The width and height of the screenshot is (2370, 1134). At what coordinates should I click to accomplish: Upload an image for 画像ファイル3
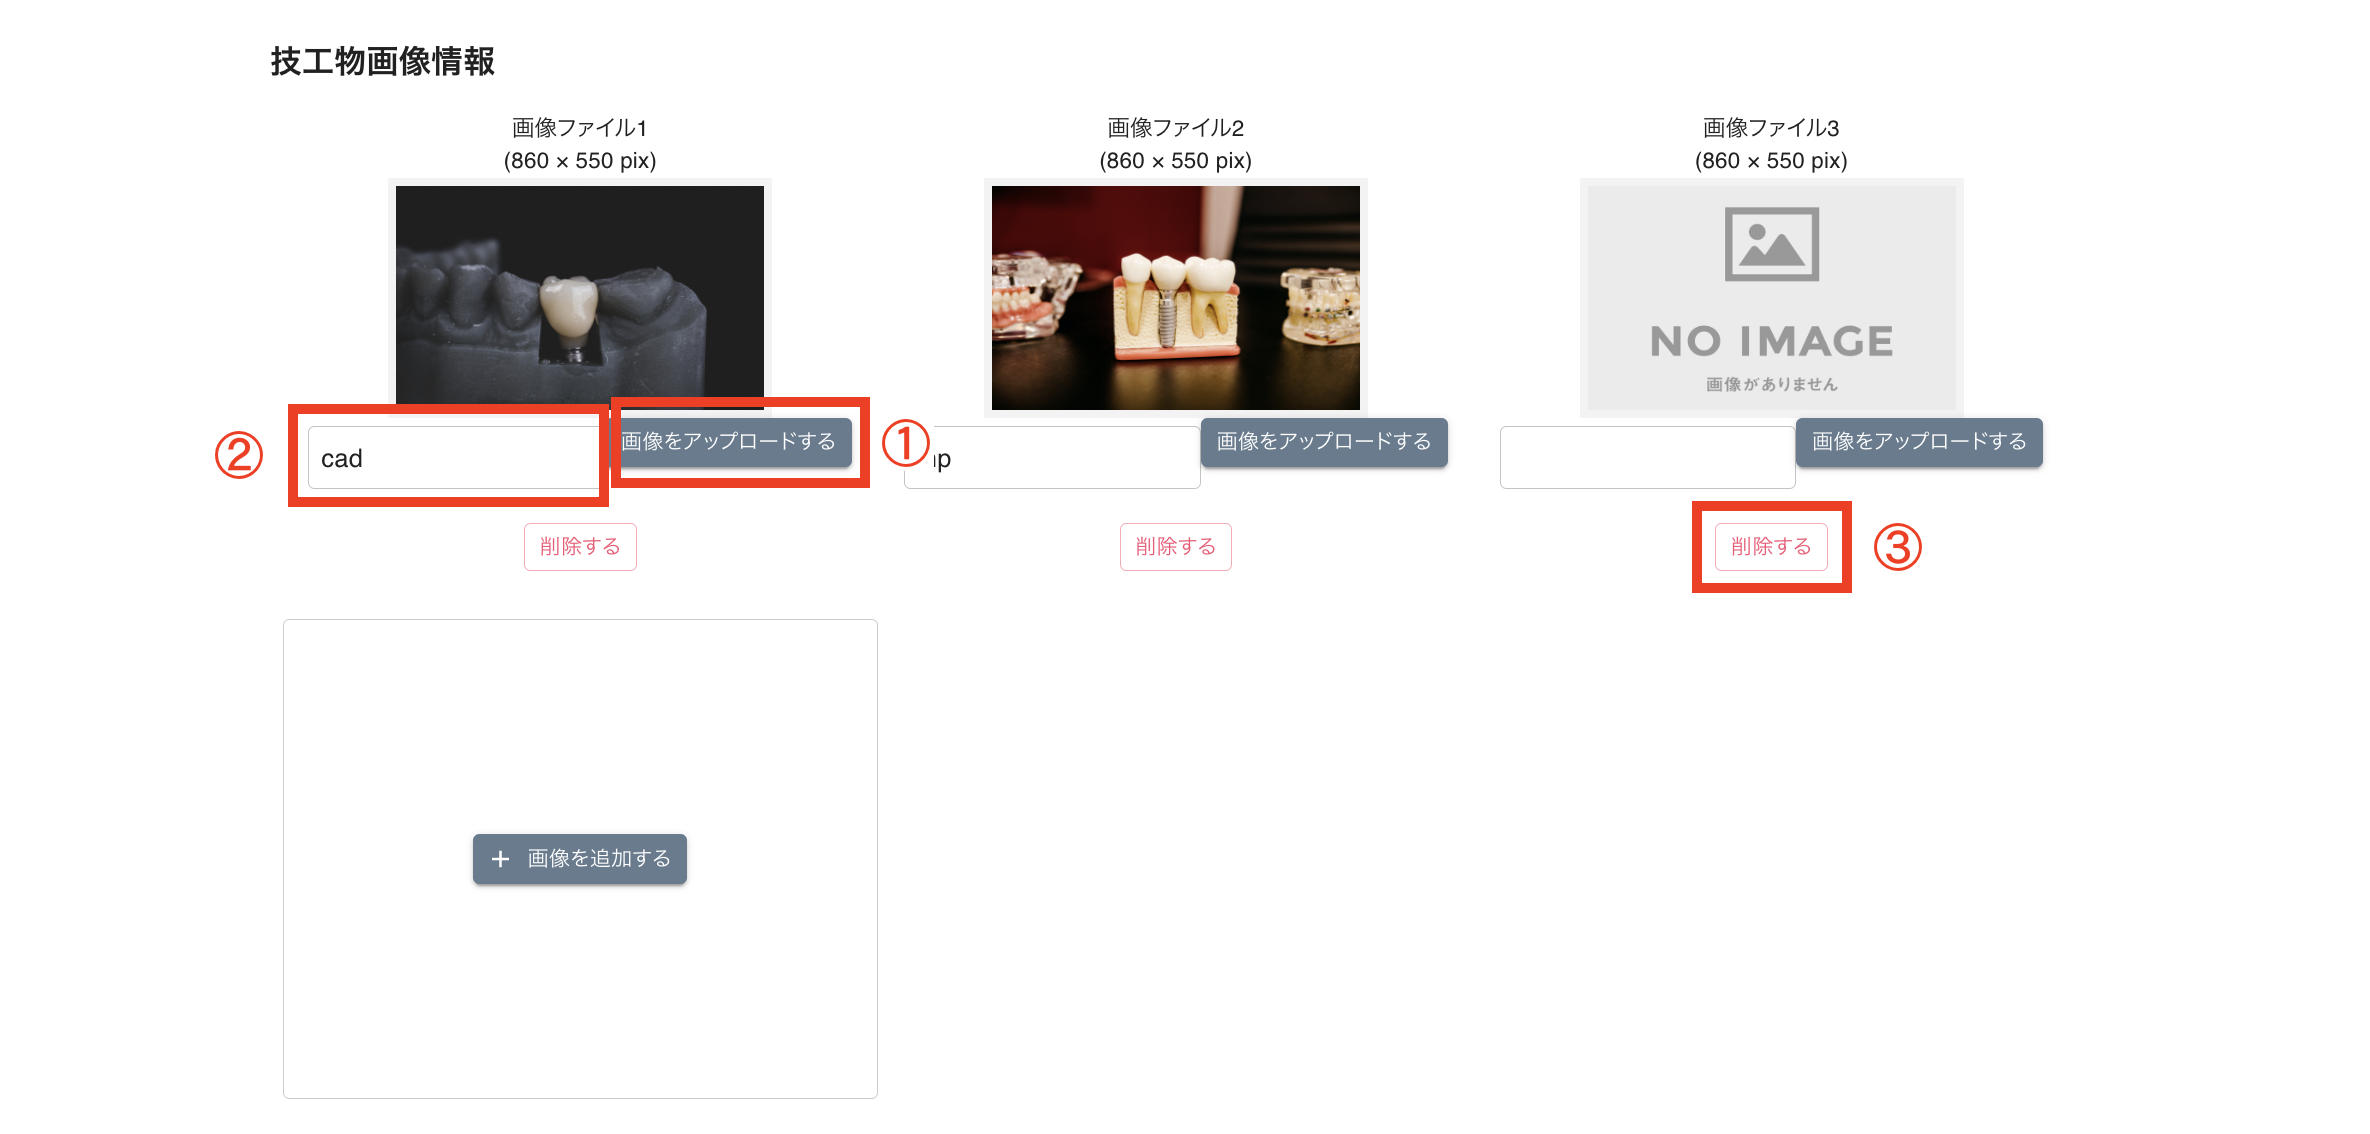1919,442
